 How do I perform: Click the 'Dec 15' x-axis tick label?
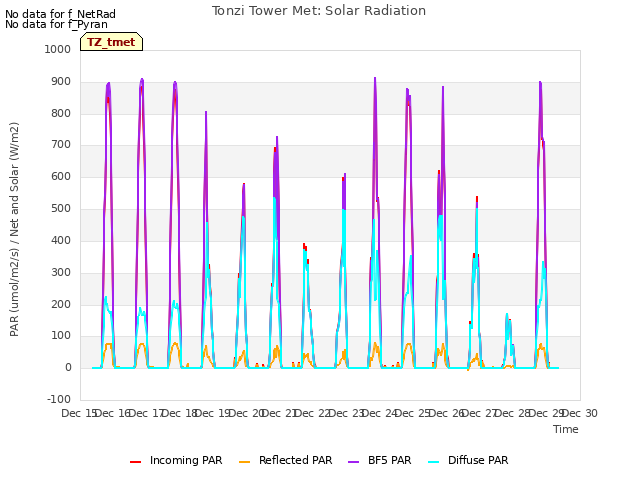point(79,413)
